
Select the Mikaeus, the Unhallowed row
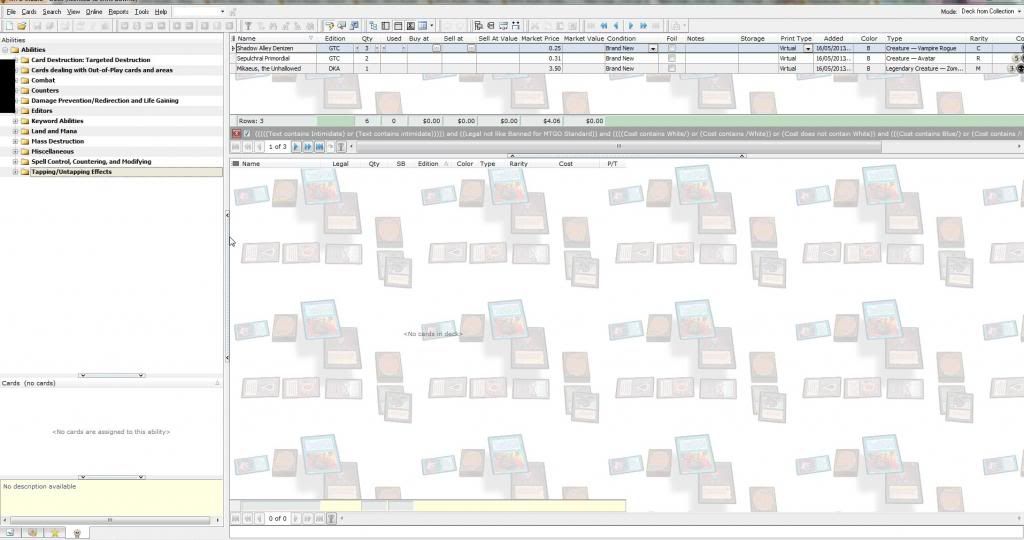coord(627,69)
